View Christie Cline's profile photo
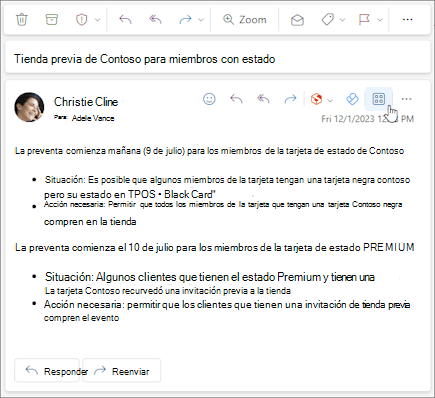The width and height of the screenshot is (435, 398). (29, 107)
